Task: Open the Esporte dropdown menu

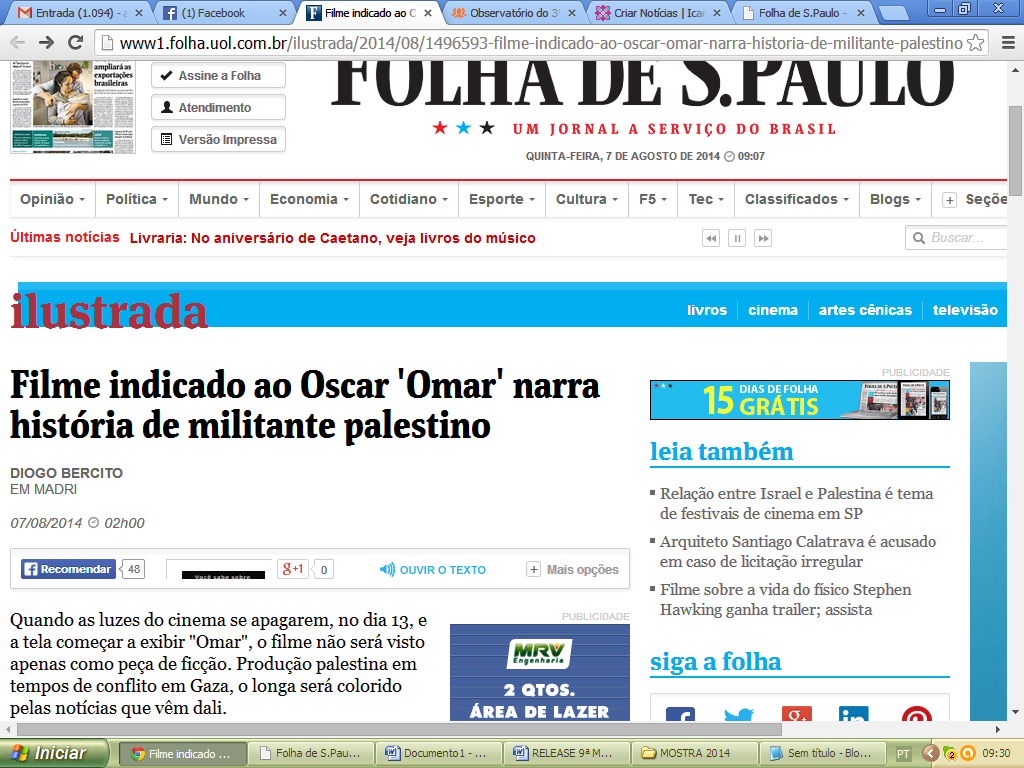Action: click(502, 199)
